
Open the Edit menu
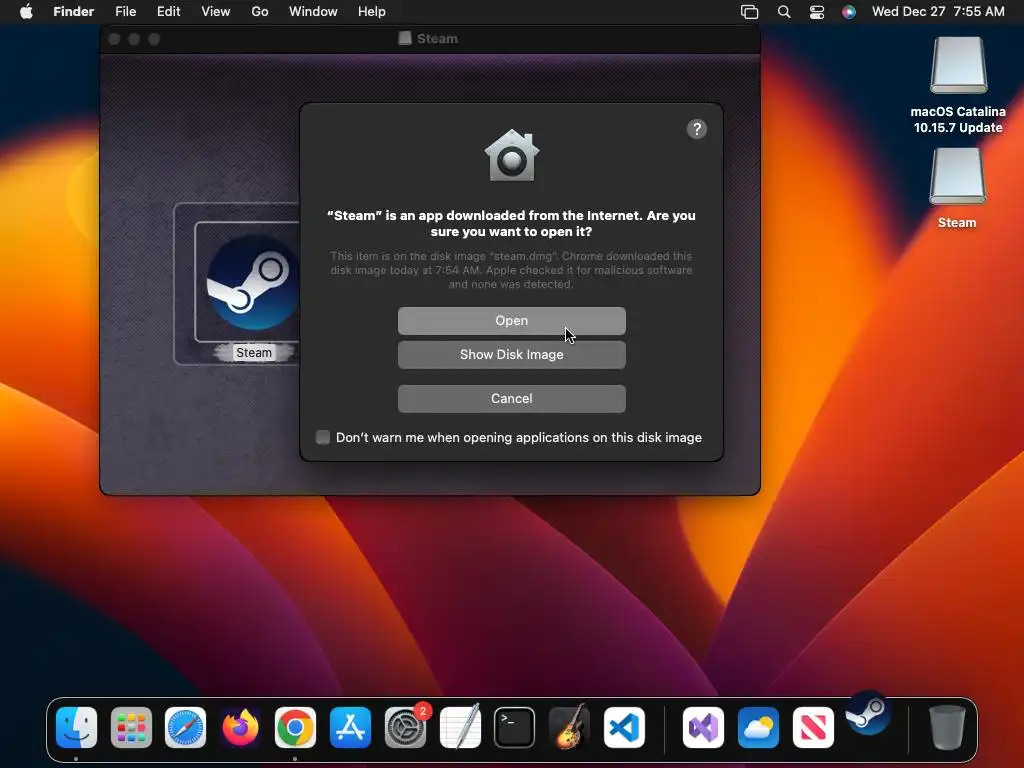tap(168, 12)
